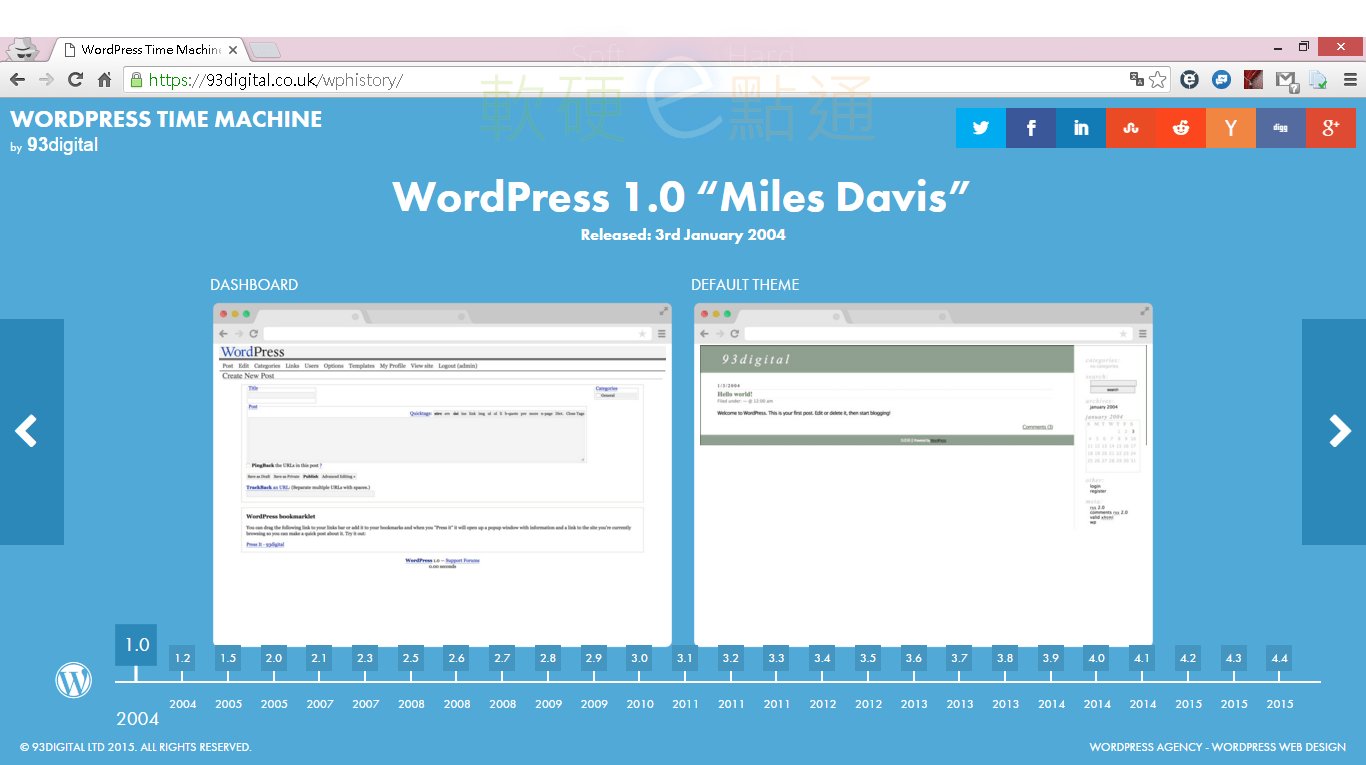The height and width of the screenshot is (765, 1366).
Task: Reload the current page
Action: tap(75, 80)
